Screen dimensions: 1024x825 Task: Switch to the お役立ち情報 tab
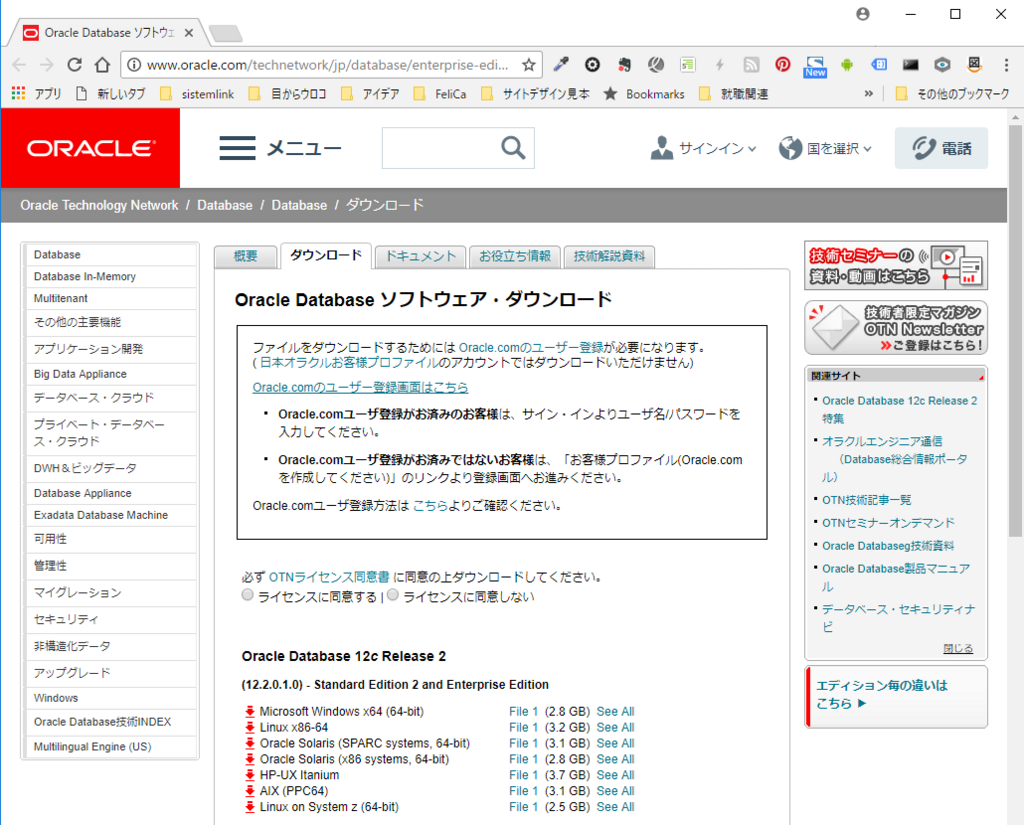click(x=515, y=256)
